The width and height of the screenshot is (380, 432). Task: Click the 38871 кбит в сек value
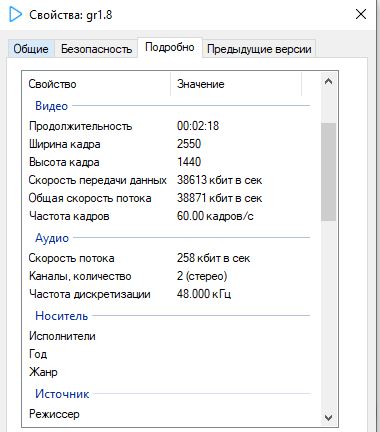point(219,198)
